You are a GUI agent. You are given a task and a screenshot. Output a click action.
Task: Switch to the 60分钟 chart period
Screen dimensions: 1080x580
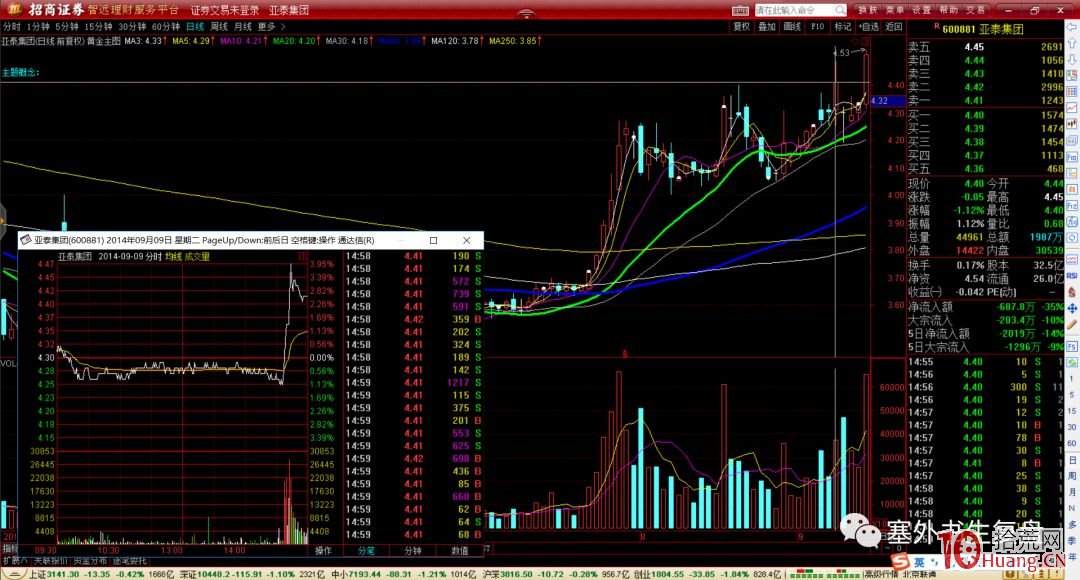point(165,27)
